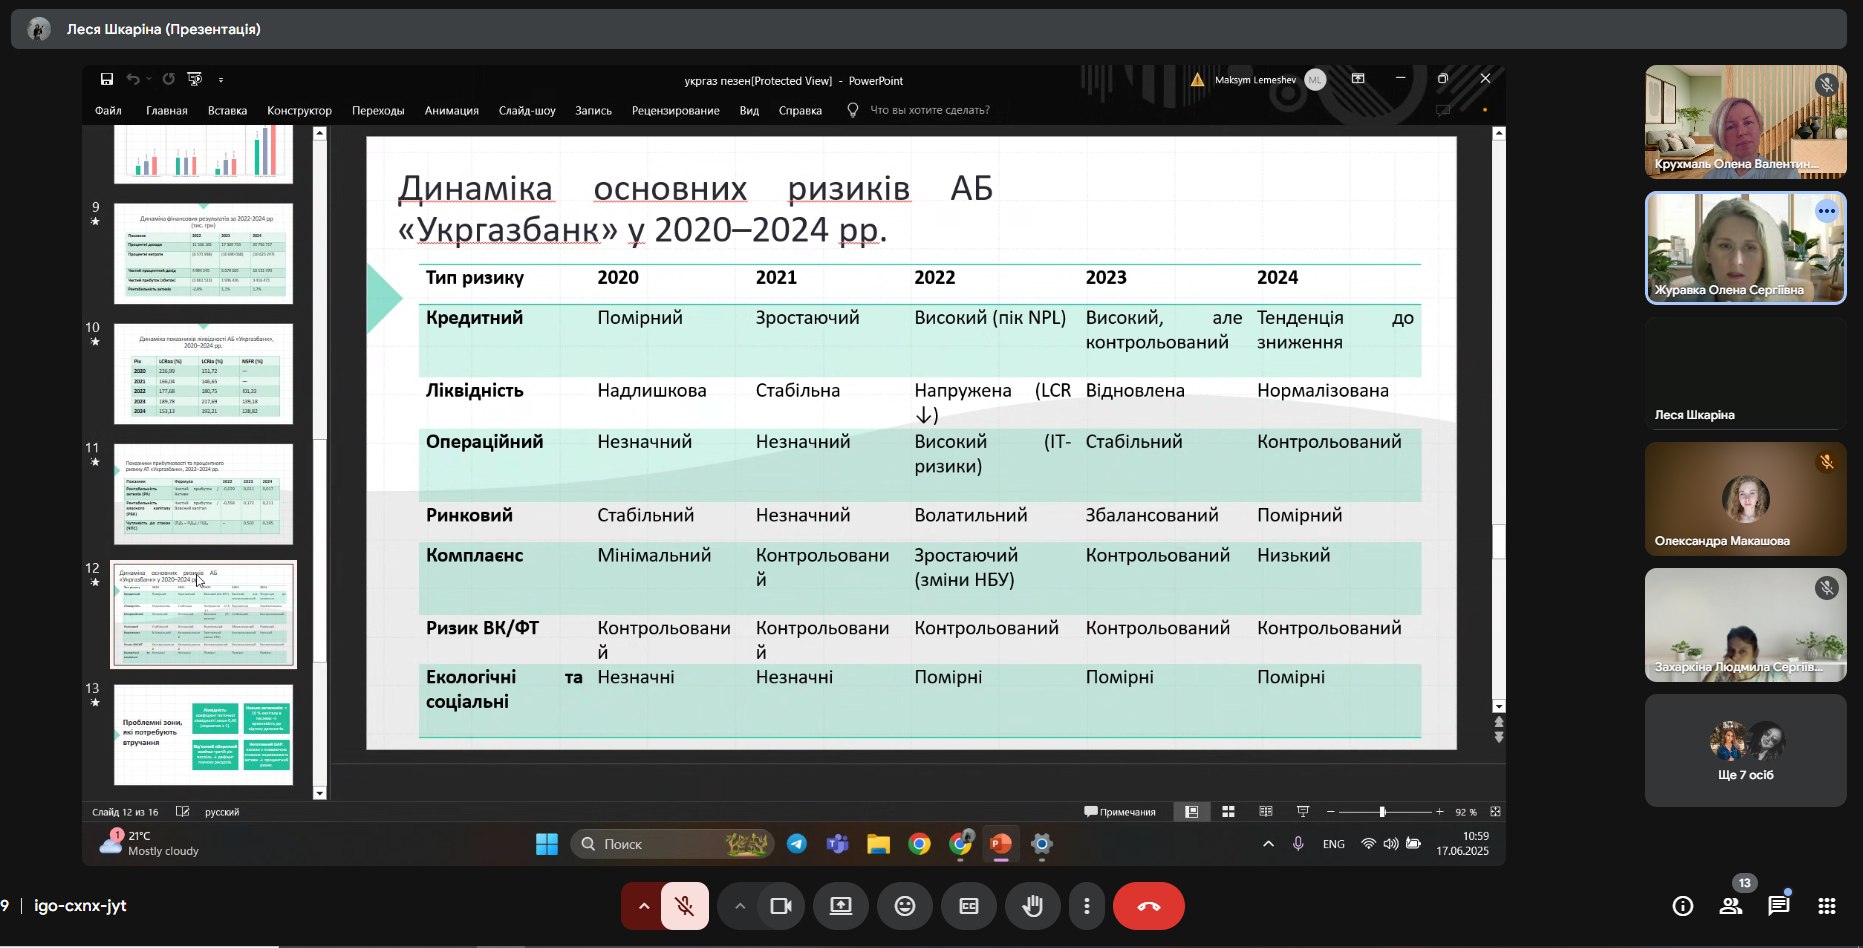Expand video settings arrow beside camera
This screenshot has height=948, width=1863.
click(x=740, y=906)
